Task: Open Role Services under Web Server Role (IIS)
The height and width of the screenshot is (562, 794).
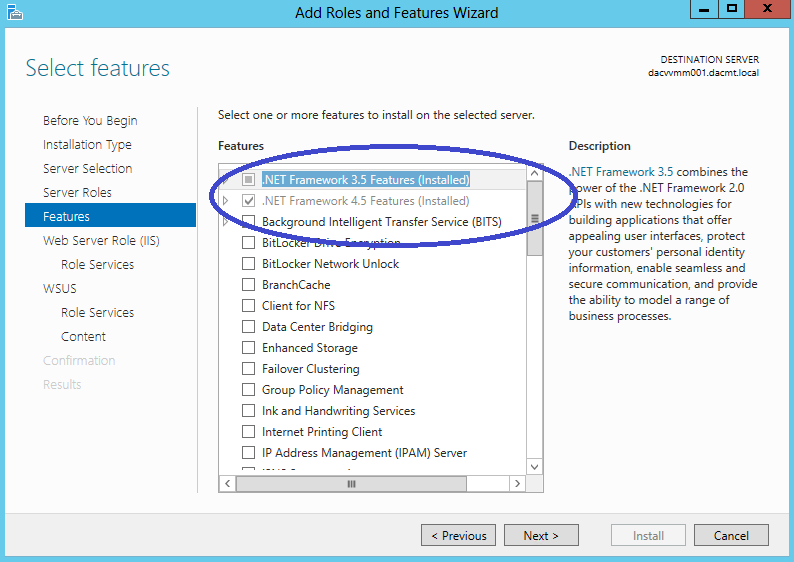Action: coord(97,264)
